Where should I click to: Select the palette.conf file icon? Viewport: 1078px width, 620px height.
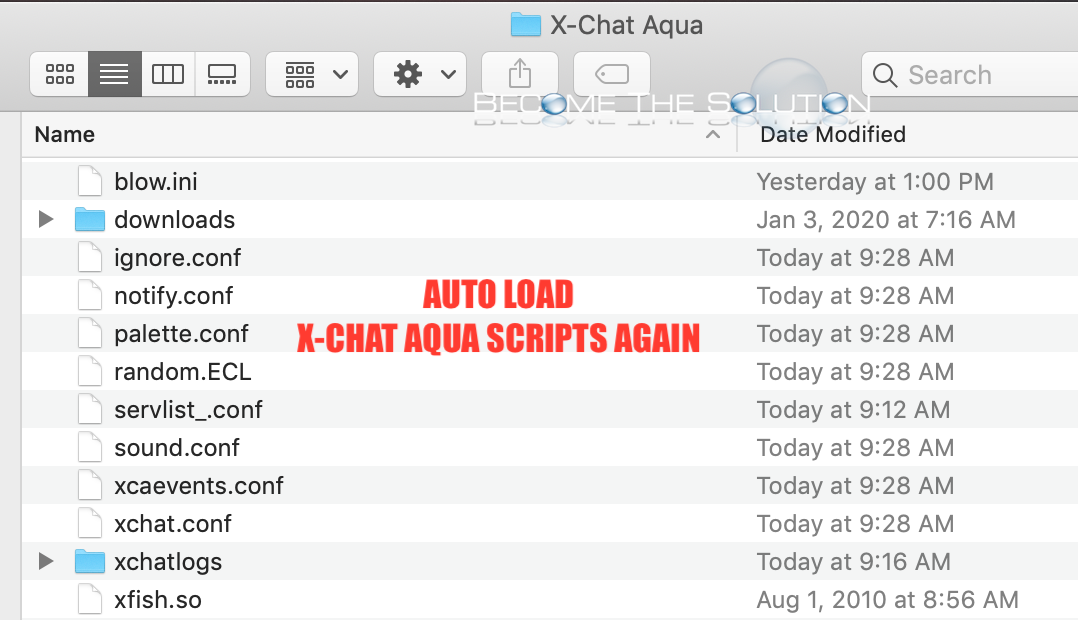pyautogui.click(x=90, y=333)
